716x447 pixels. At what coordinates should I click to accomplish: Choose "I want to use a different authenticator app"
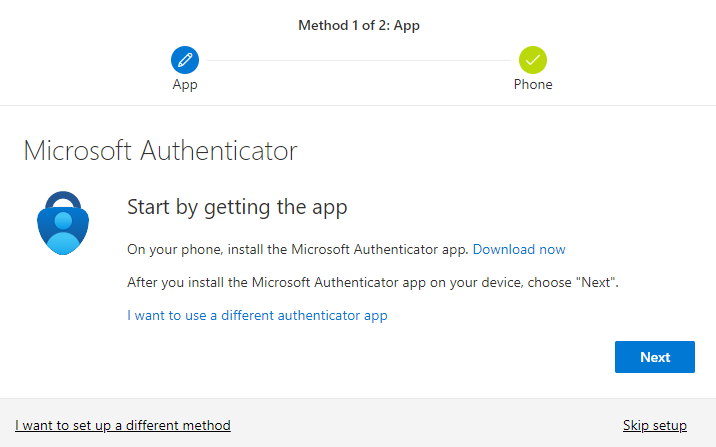[257, 315]
